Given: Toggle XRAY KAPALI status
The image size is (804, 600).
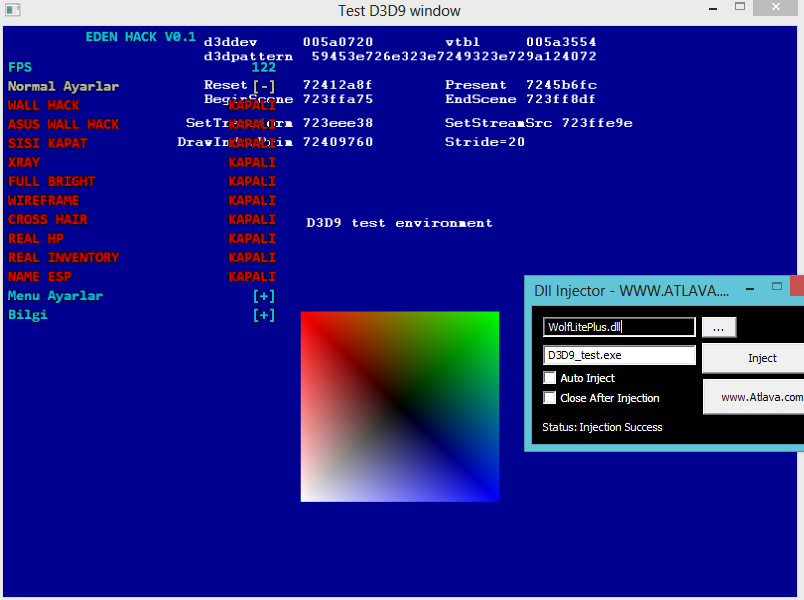Looking at the screenshot, I should tap(252, 162).
